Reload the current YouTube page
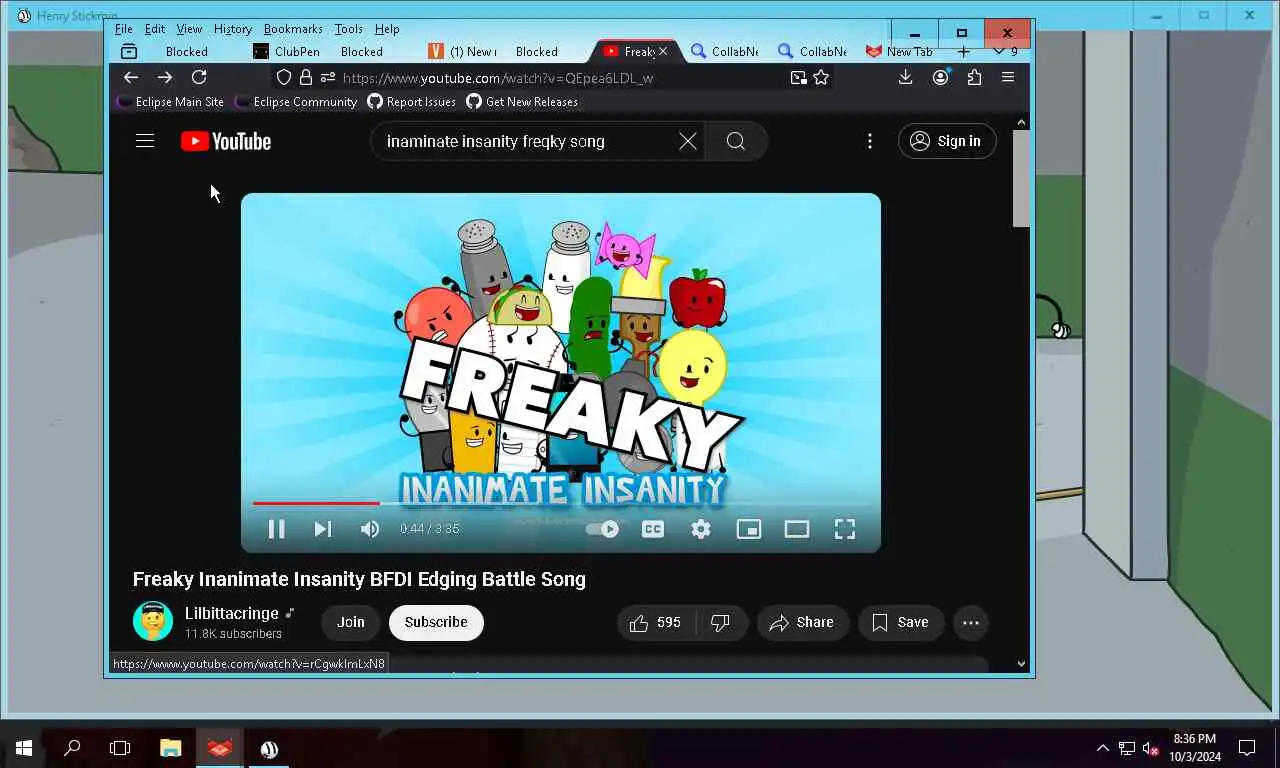 [x=199, y=77]
